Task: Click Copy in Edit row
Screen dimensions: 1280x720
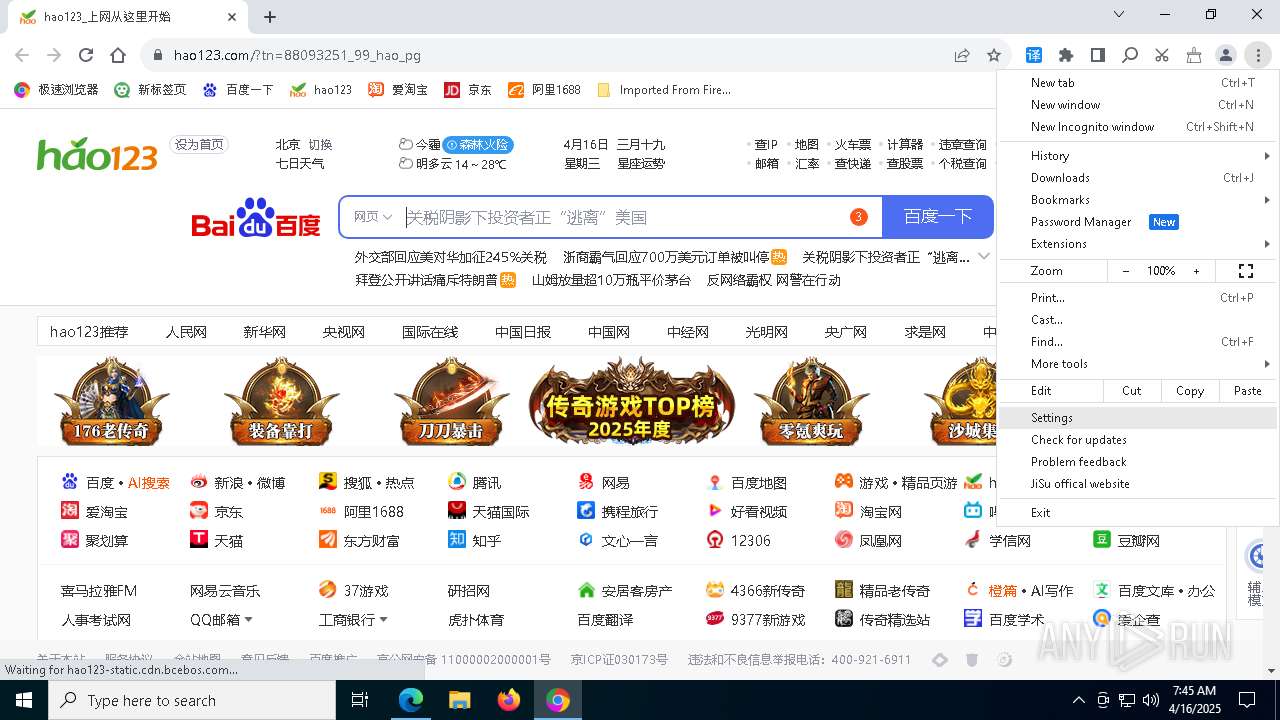Action: pos(1190,391)
